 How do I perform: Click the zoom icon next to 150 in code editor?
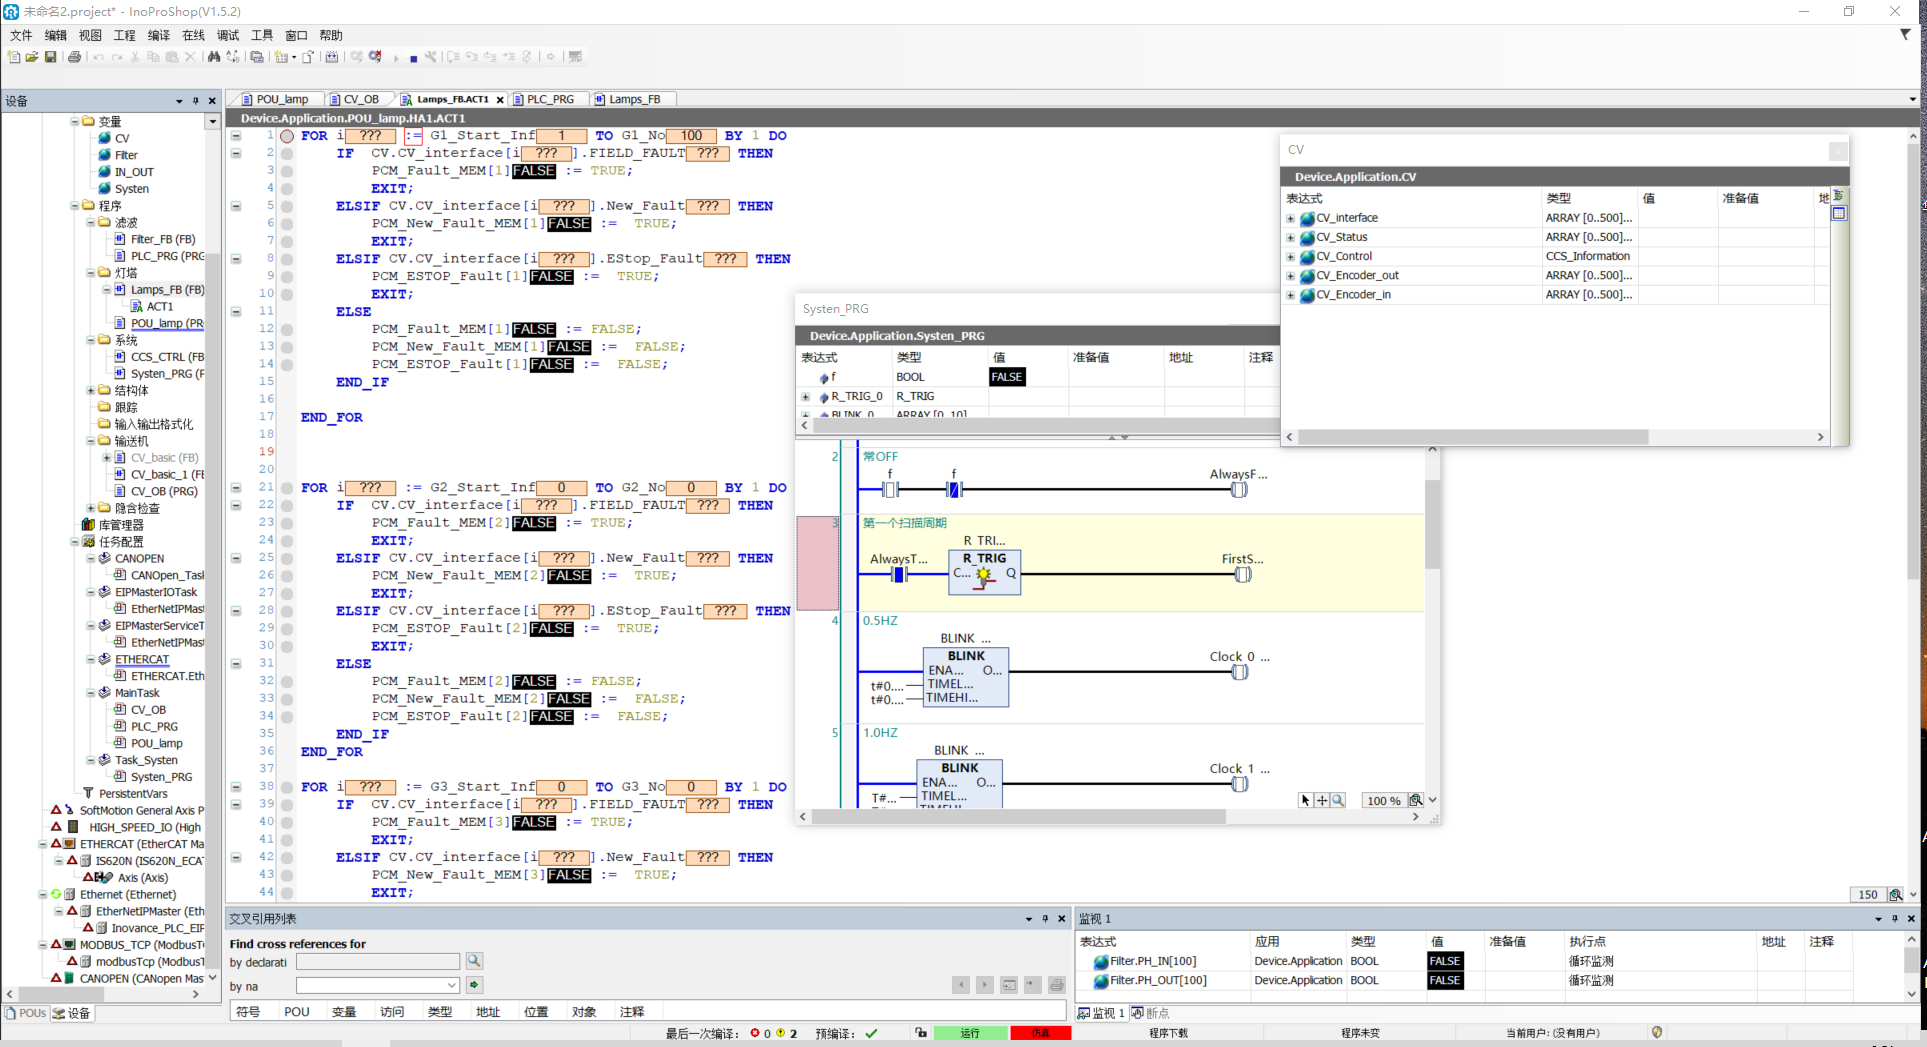[1894, 895]
